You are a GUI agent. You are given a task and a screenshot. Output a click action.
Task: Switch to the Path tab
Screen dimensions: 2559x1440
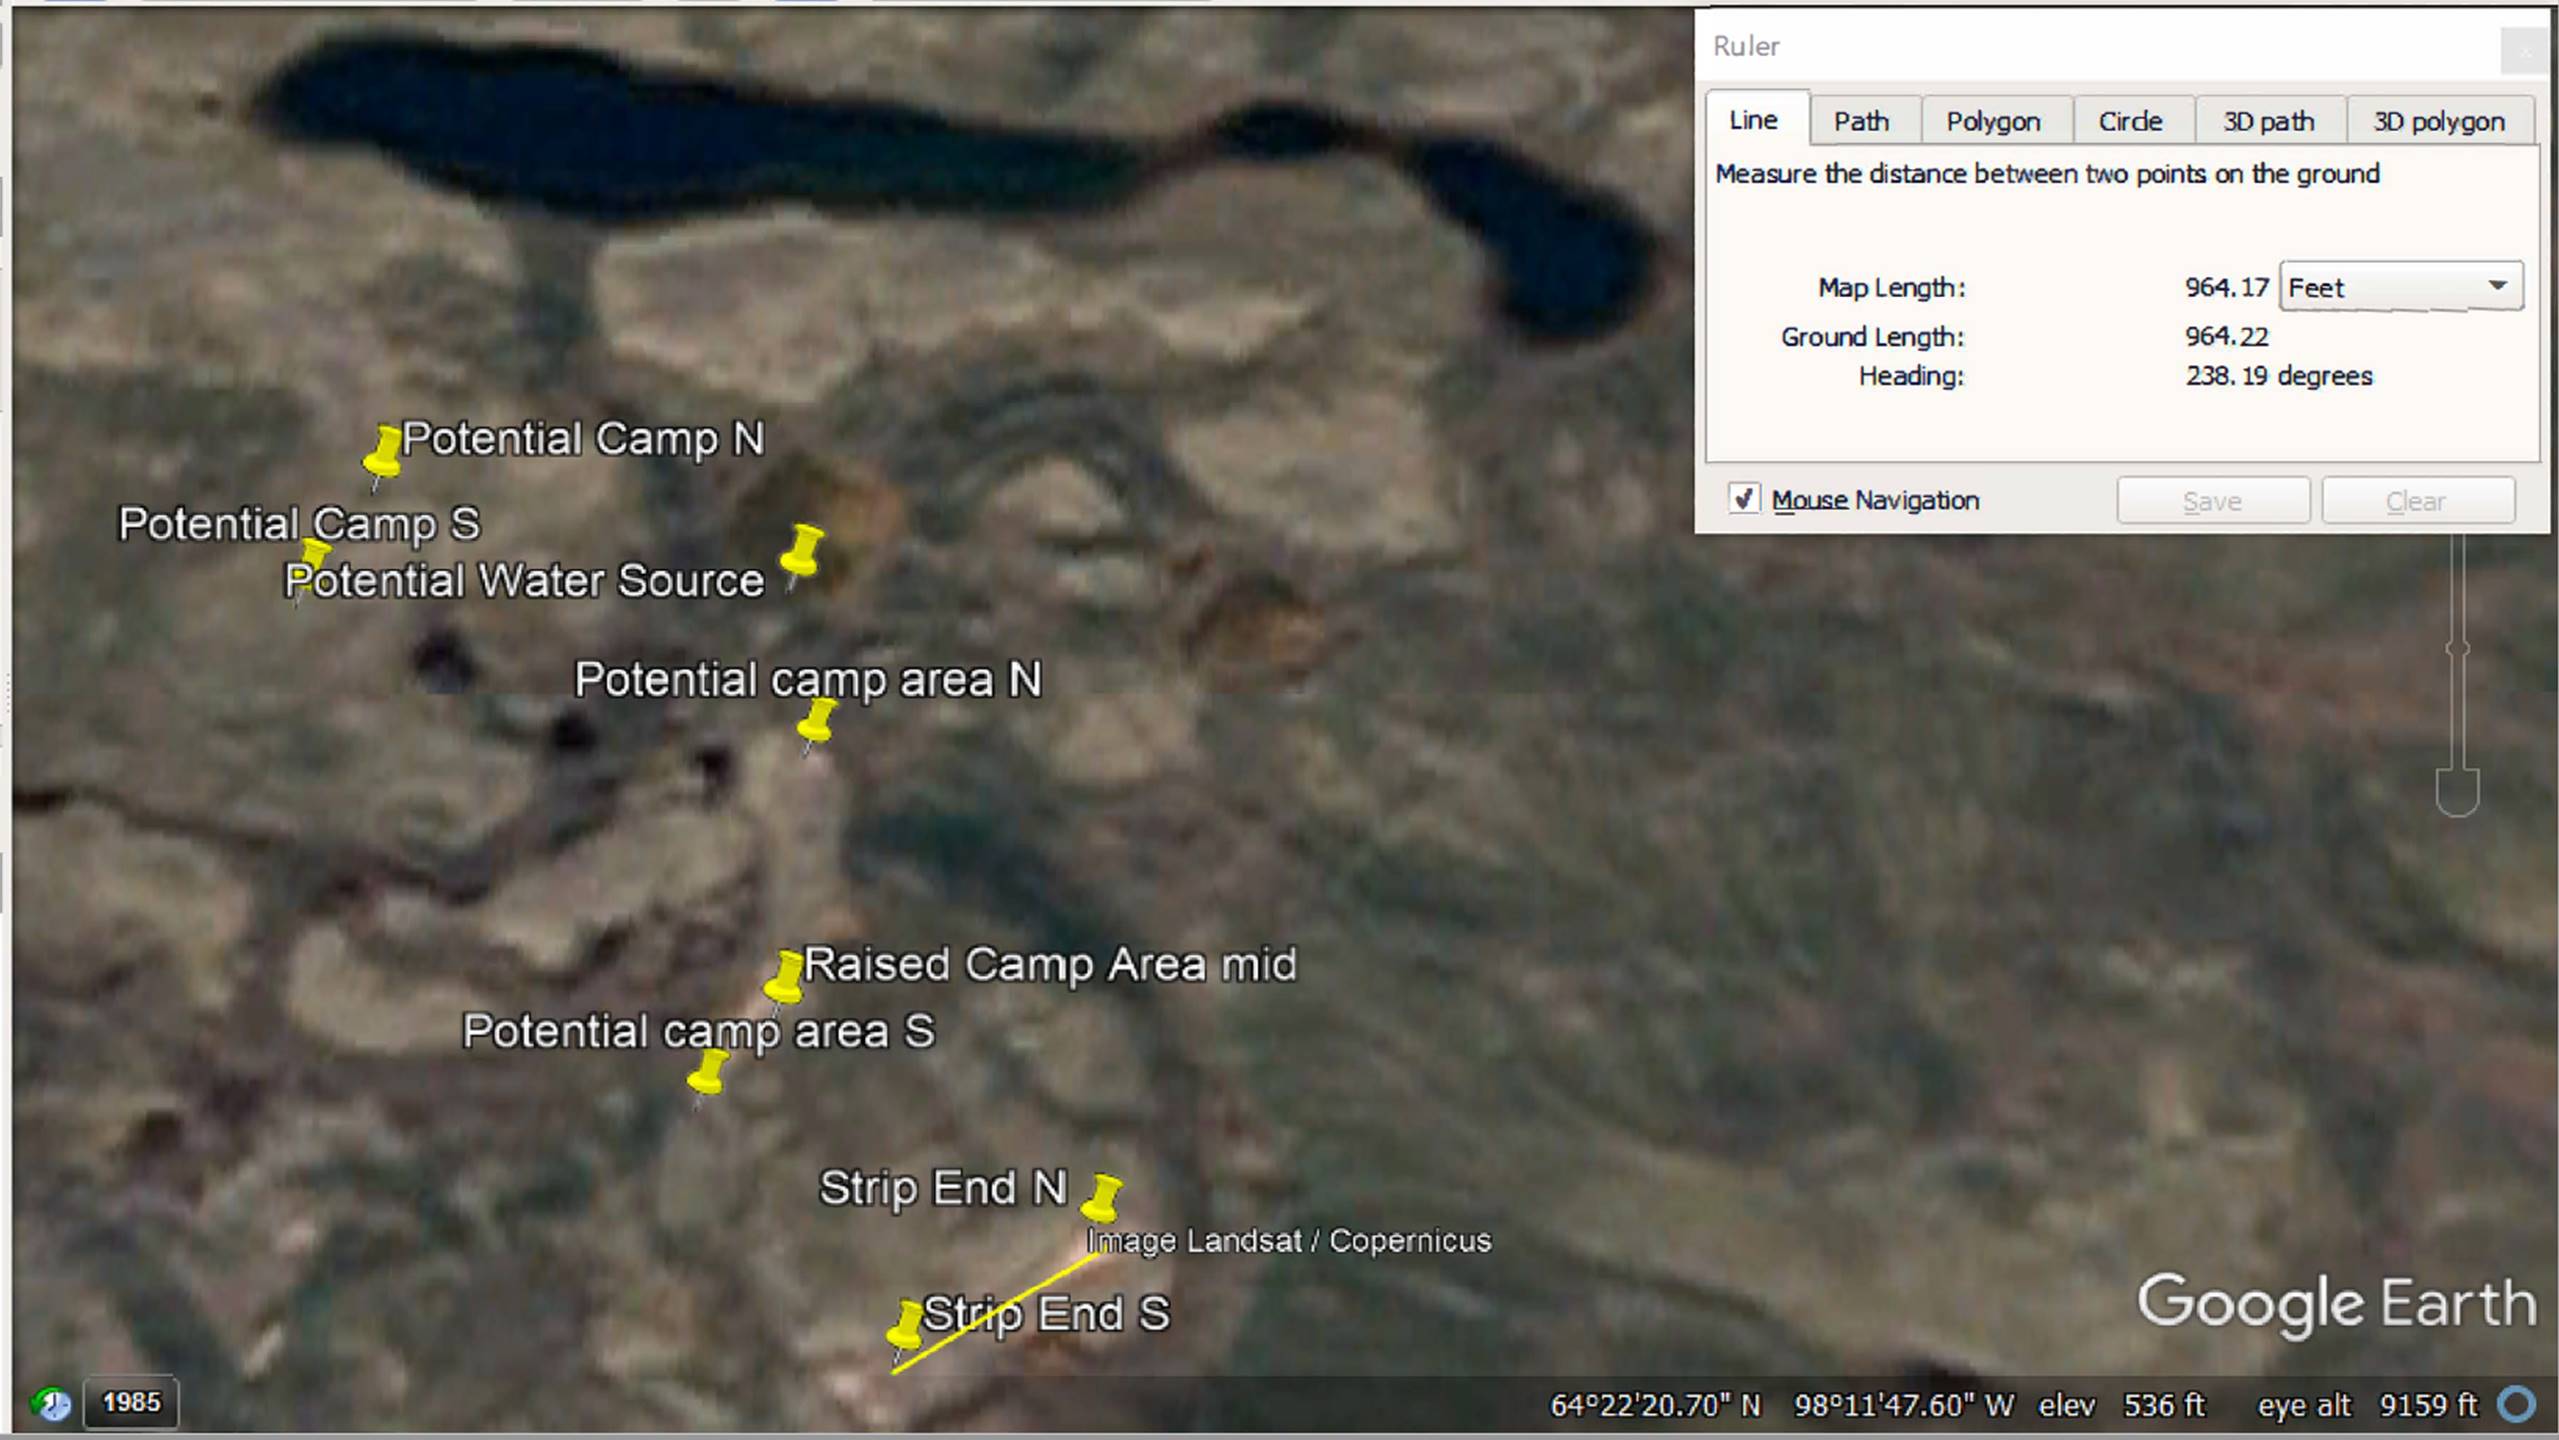click(x=1861, y=121)
